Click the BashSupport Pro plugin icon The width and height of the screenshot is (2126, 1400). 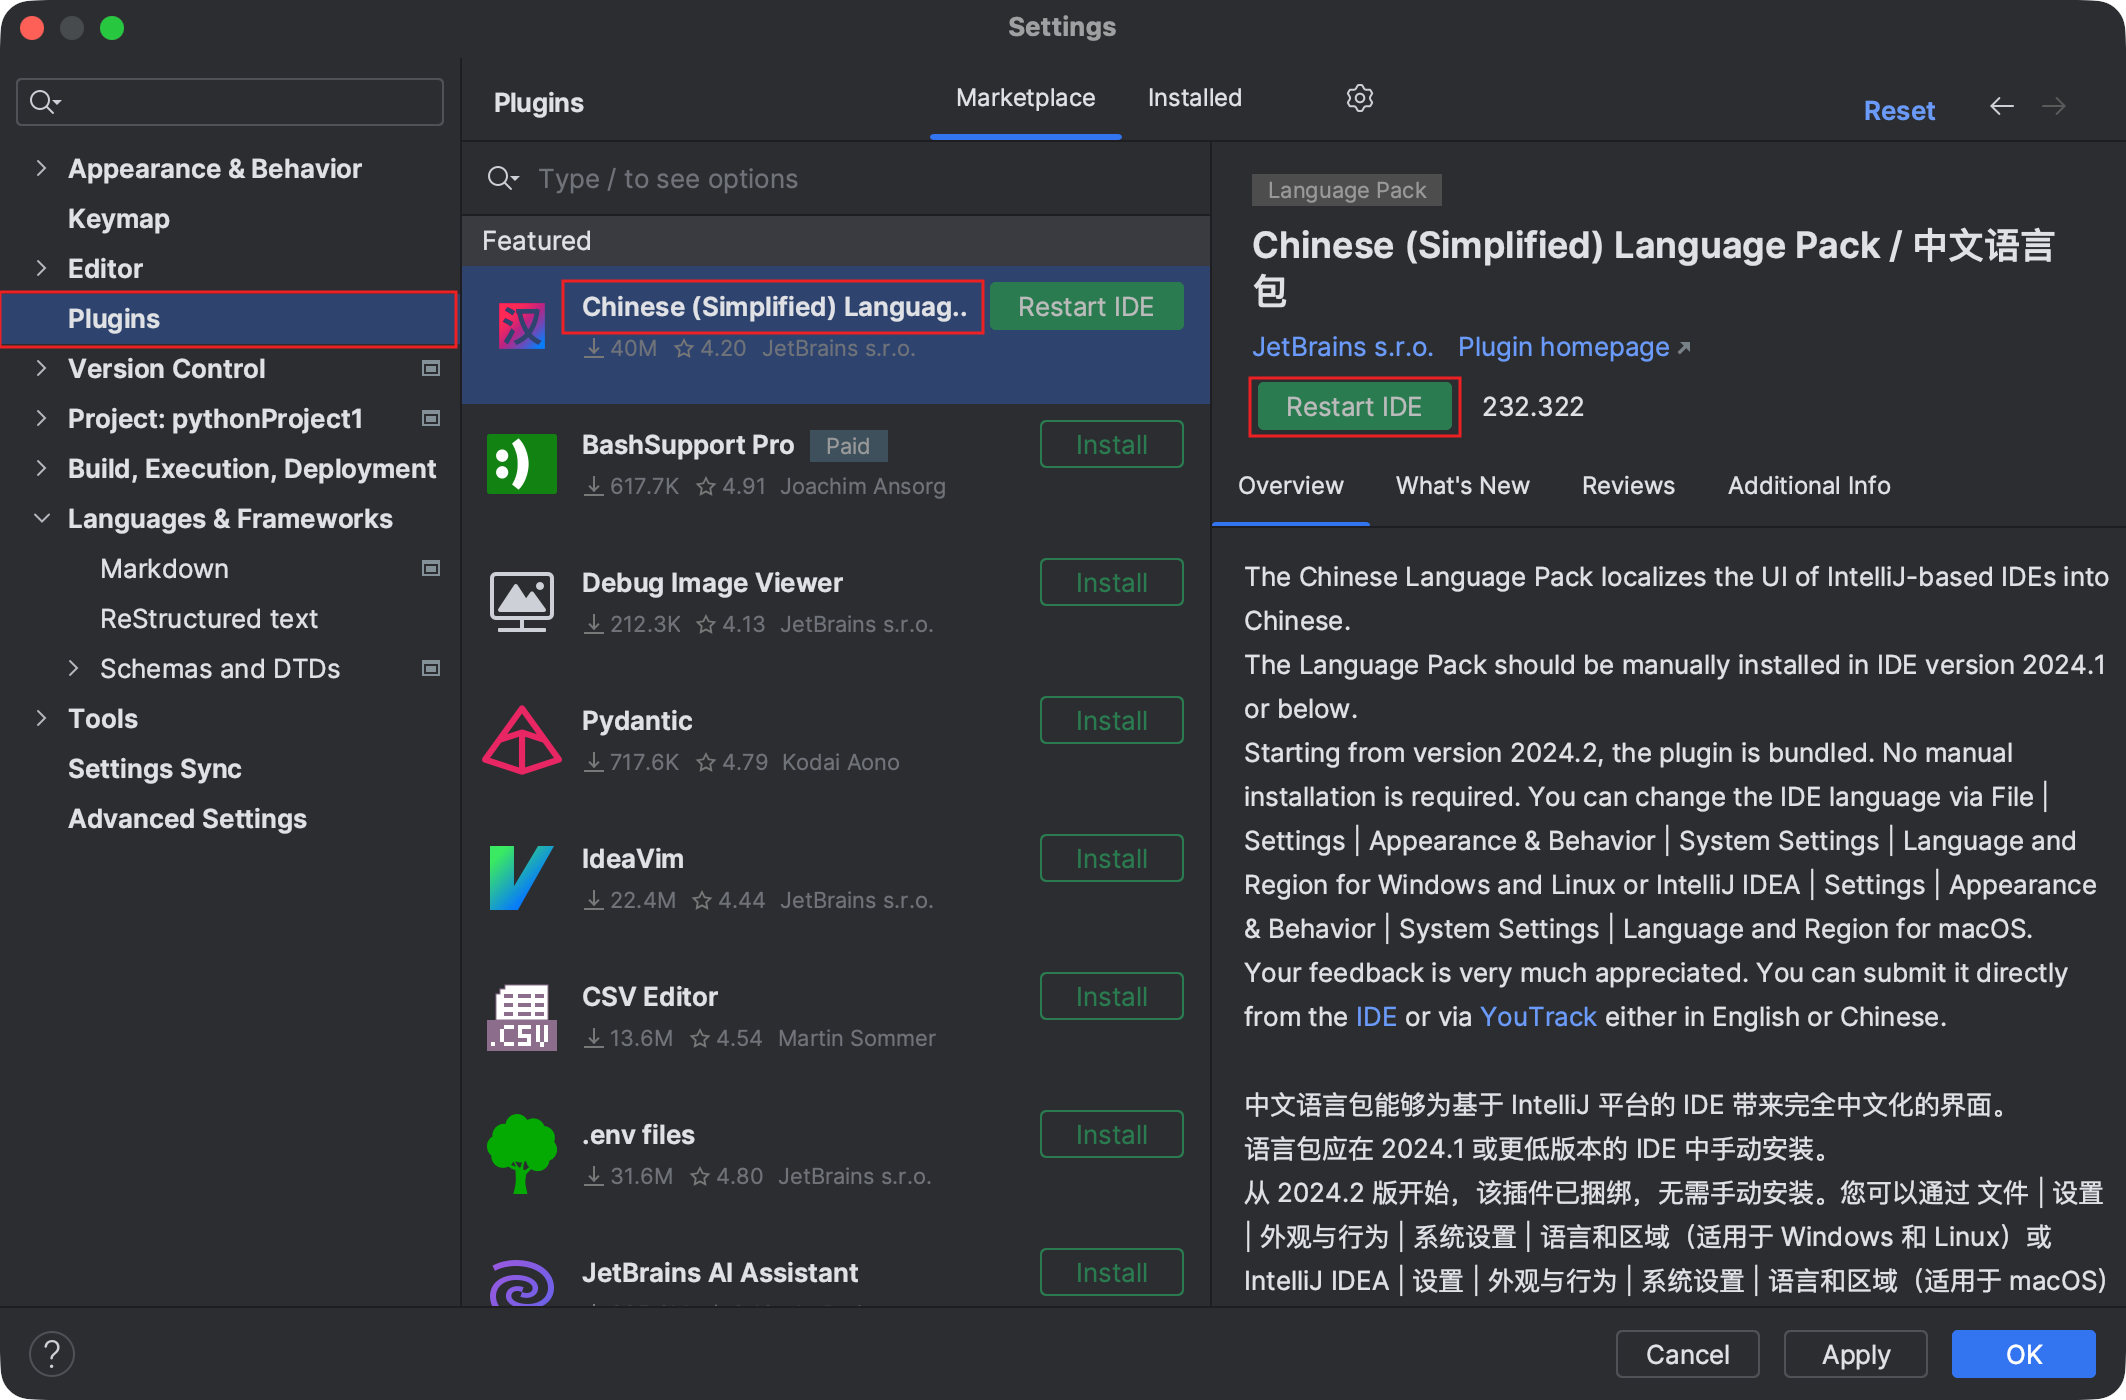click(x=522, y=464)
